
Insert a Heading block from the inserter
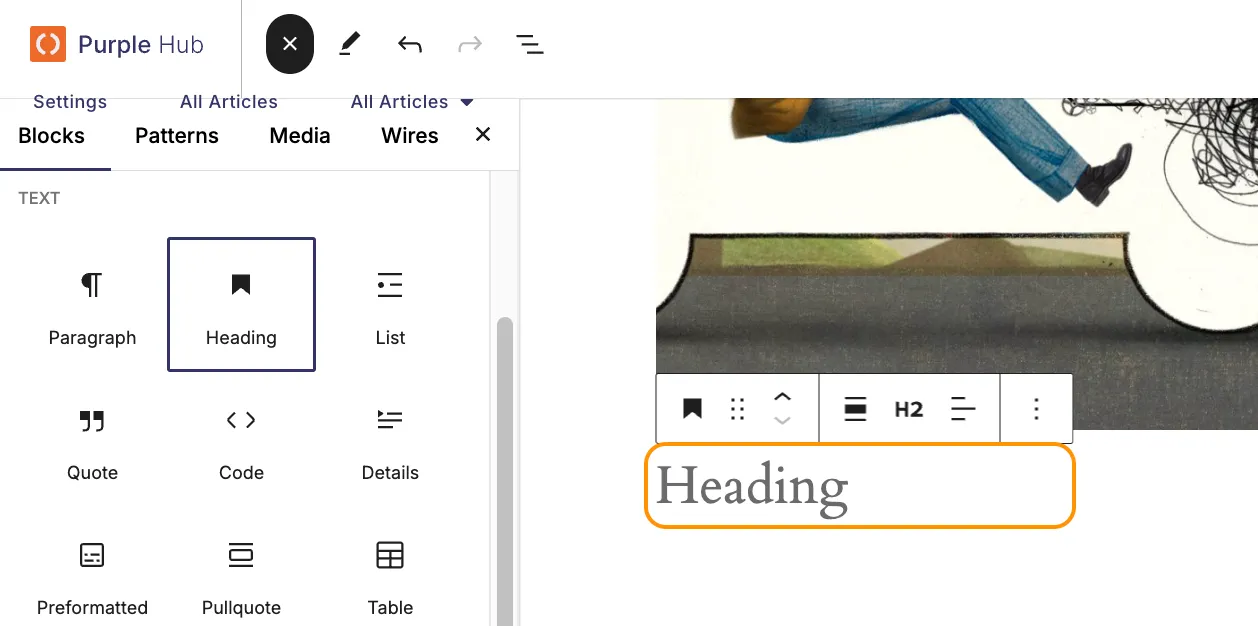[241, 304]
